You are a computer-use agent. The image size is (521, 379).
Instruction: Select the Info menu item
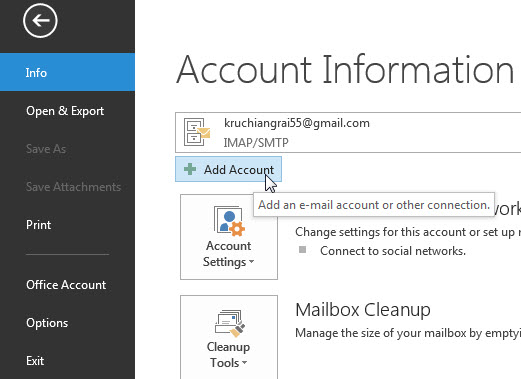(x=67, y=72)
